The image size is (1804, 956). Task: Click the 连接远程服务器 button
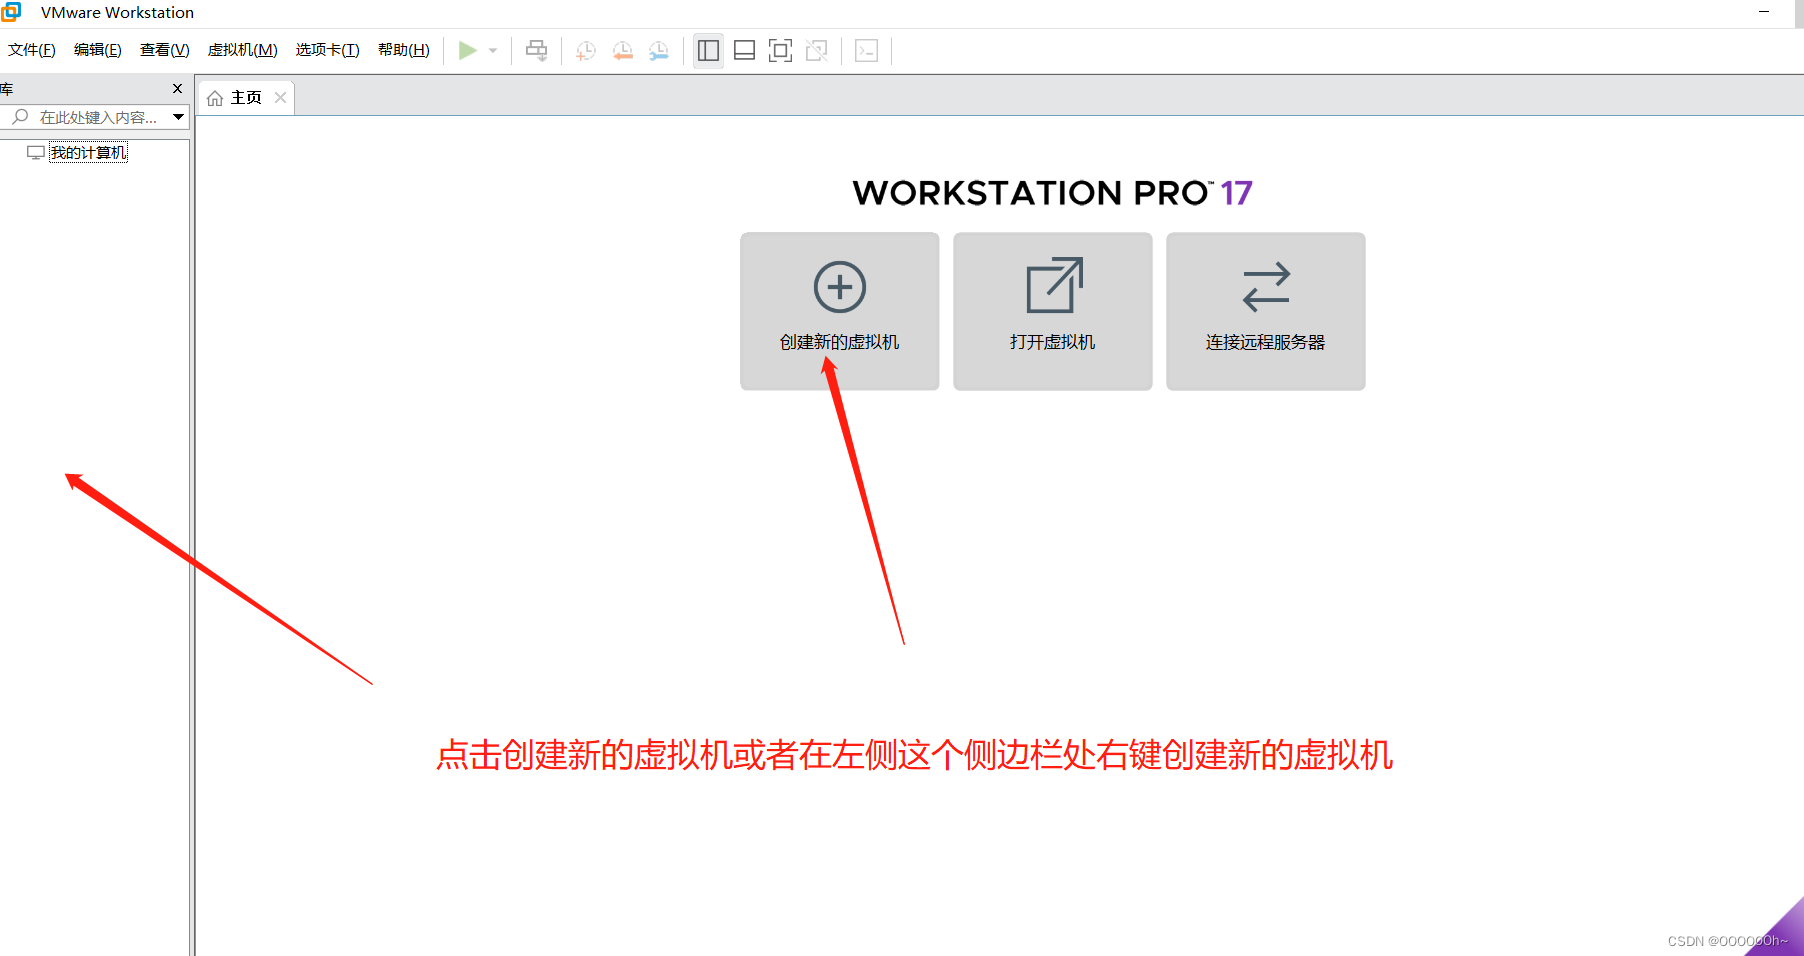point(1266,311)
